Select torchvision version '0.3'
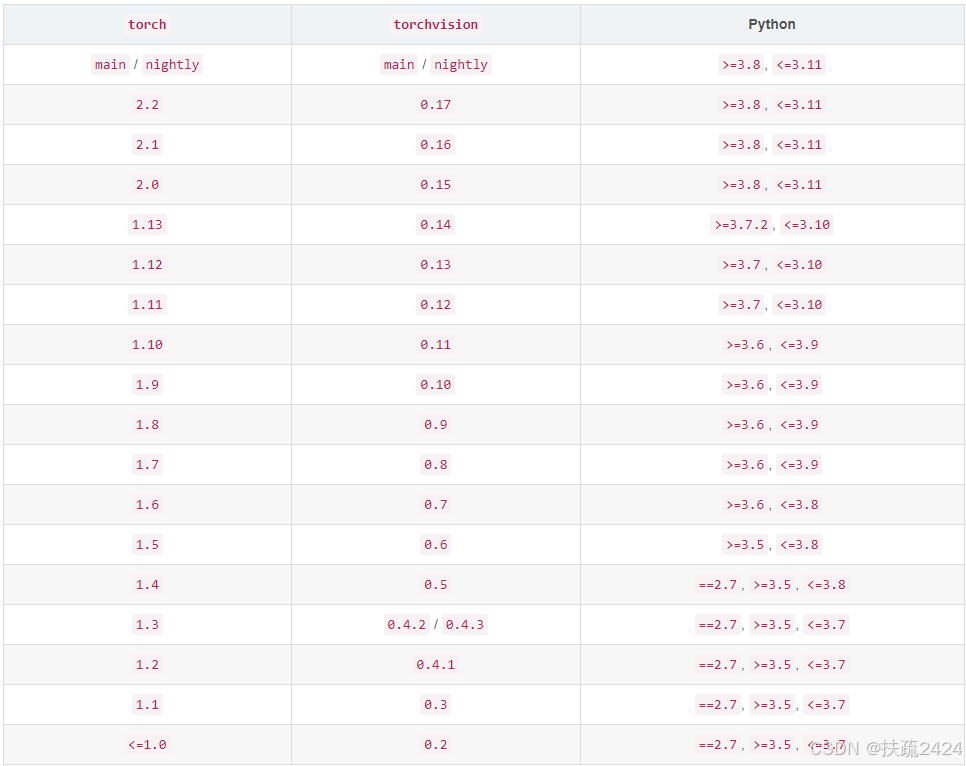 [436, 706]
